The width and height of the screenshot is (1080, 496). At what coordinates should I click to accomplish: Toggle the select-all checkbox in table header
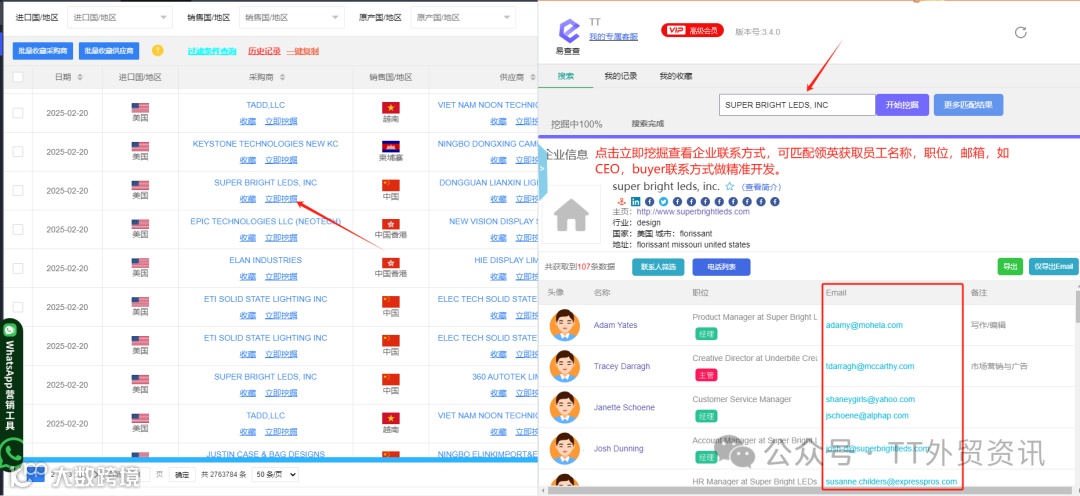[18, 77]
